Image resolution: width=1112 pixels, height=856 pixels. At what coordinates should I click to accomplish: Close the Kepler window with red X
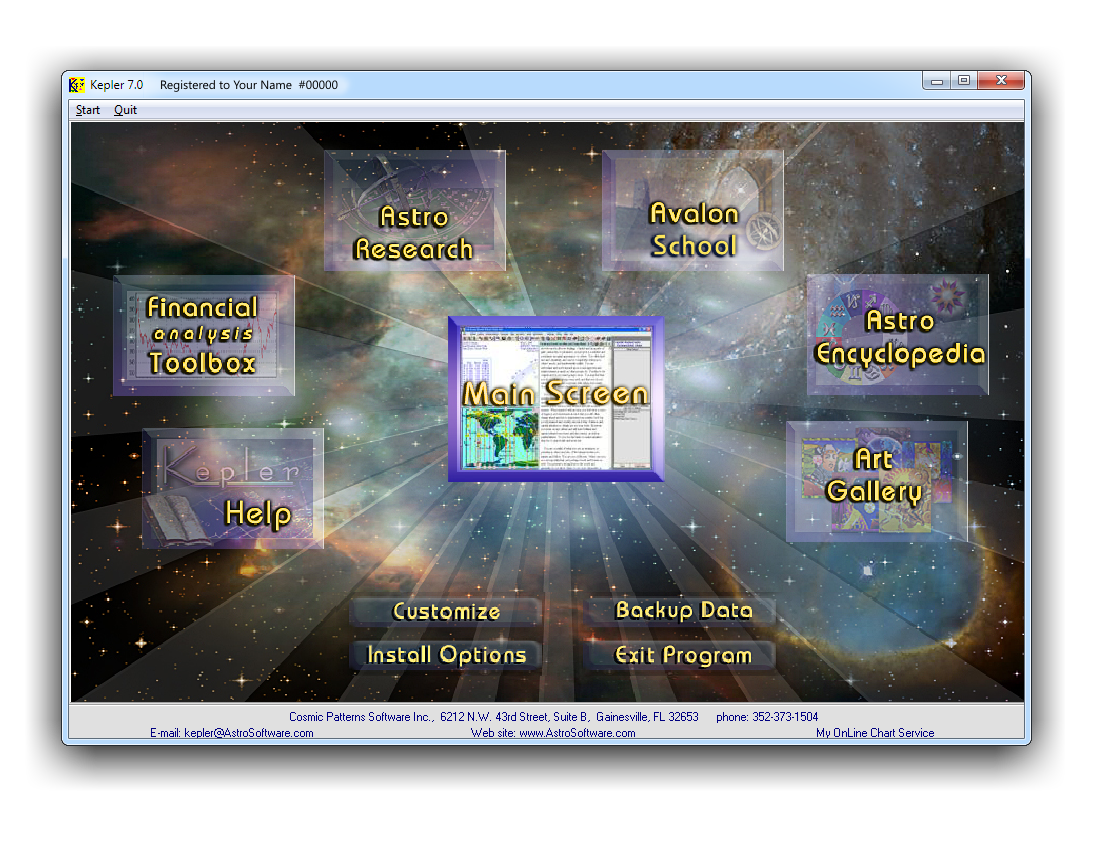click(x=999, y=81)
